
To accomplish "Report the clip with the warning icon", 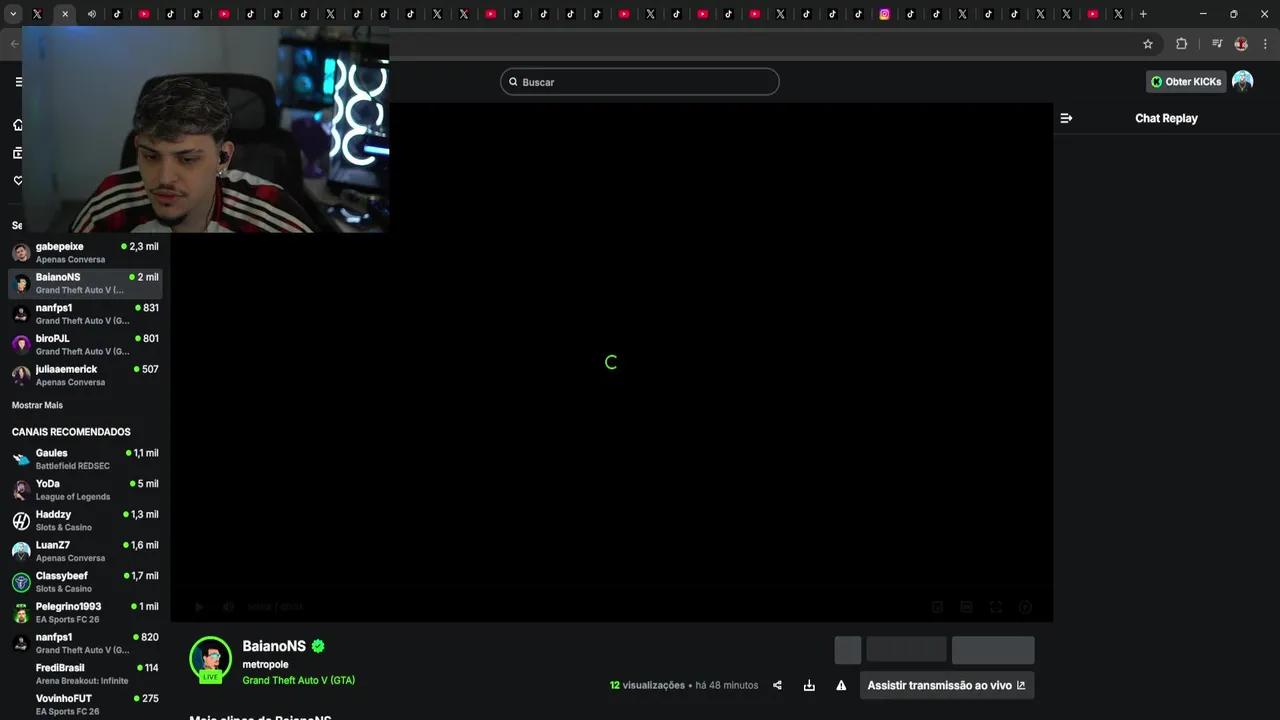I will tap(841, 685).
